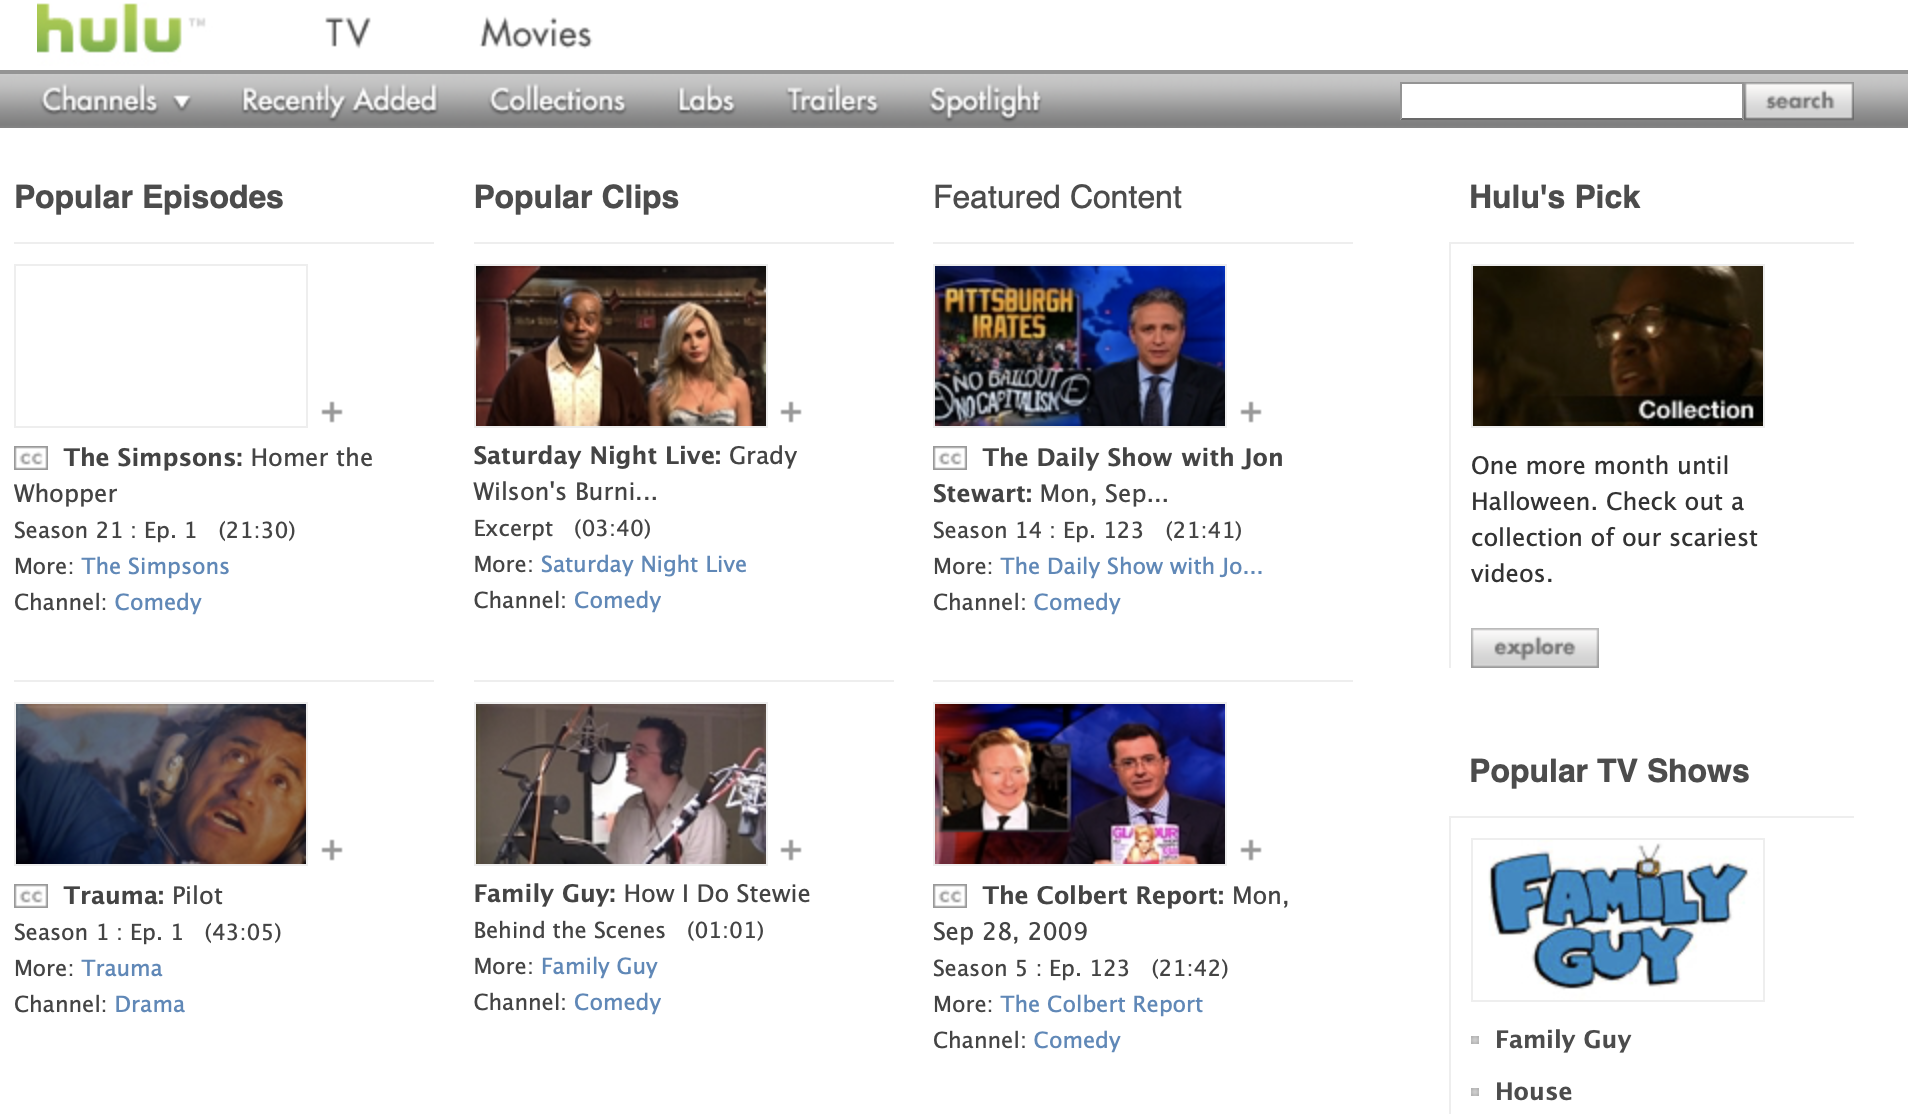Open the Saturday Night Live show link
1908x1114 pixels.
point(643,564)
